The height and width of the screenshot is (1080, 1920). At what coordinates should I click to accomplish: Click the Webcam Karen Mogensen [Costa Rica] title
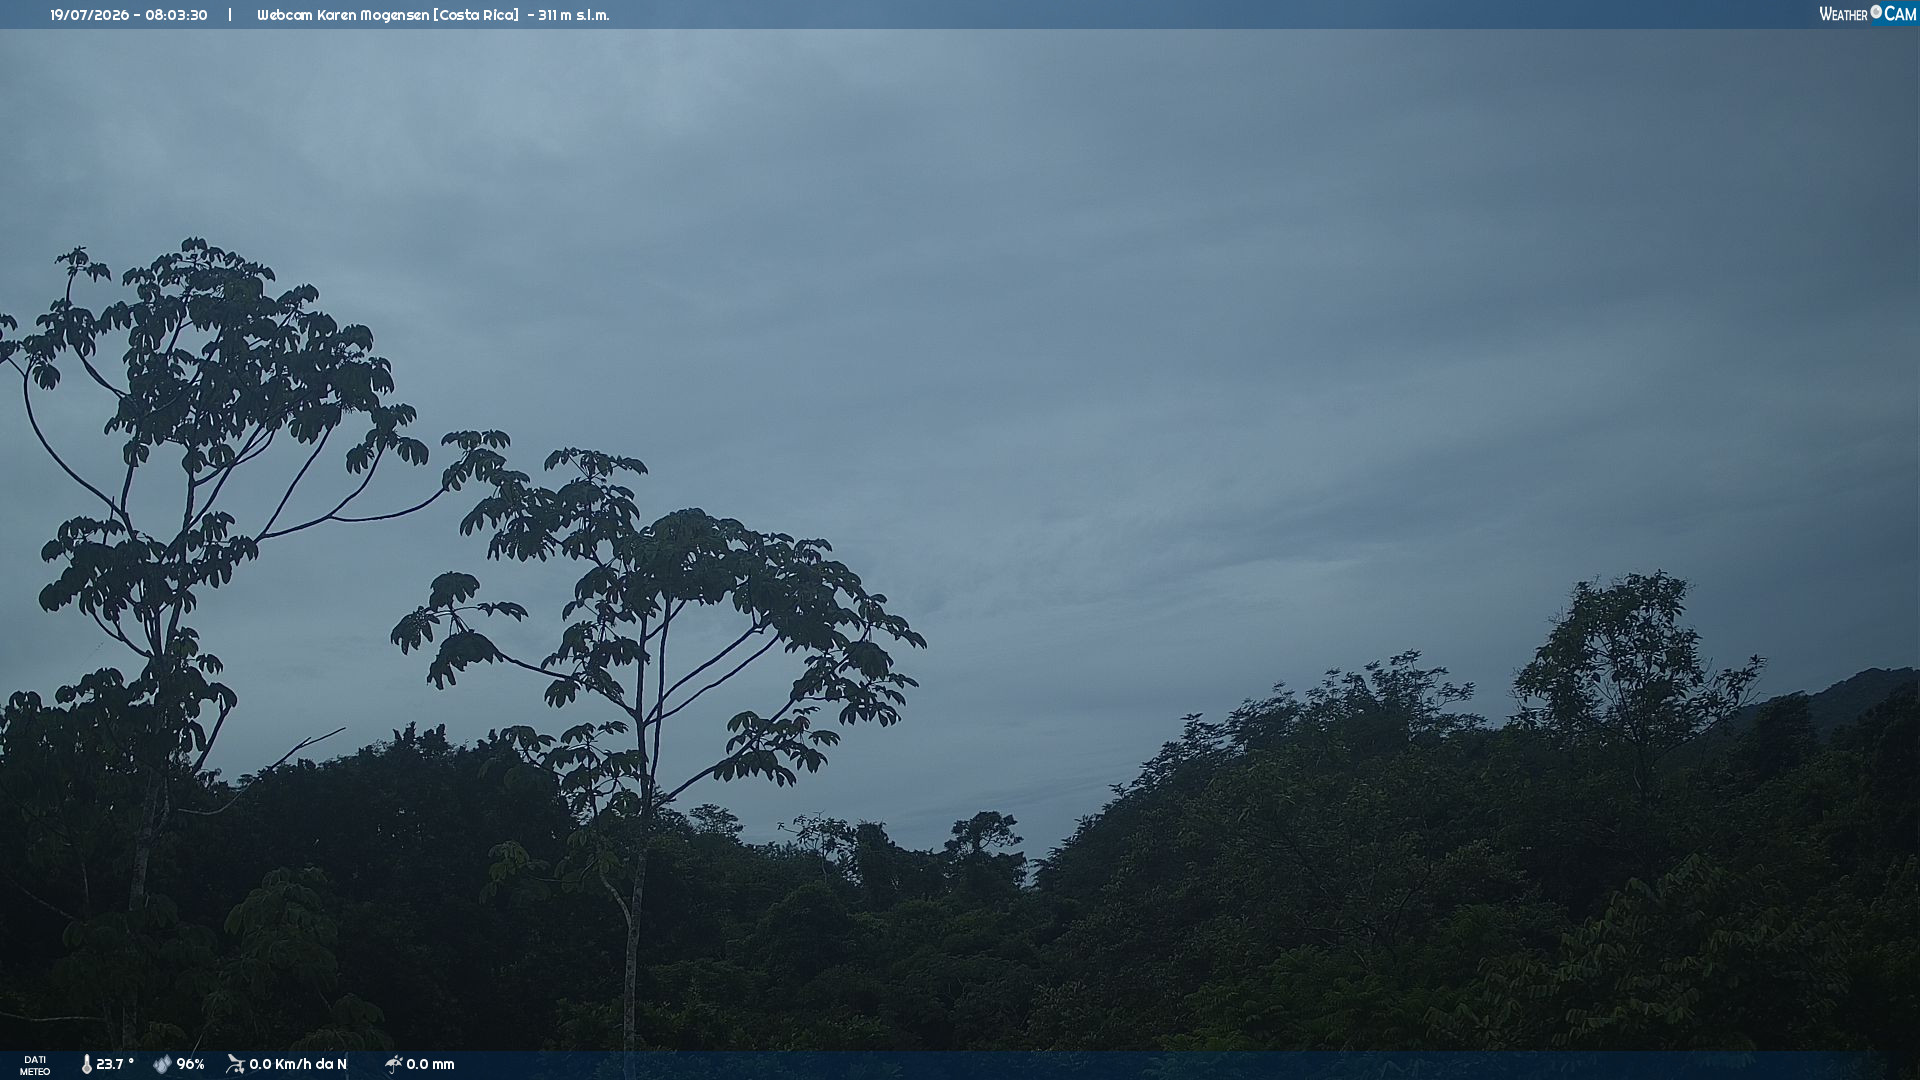pyautogui.click(x=388, y=15)
